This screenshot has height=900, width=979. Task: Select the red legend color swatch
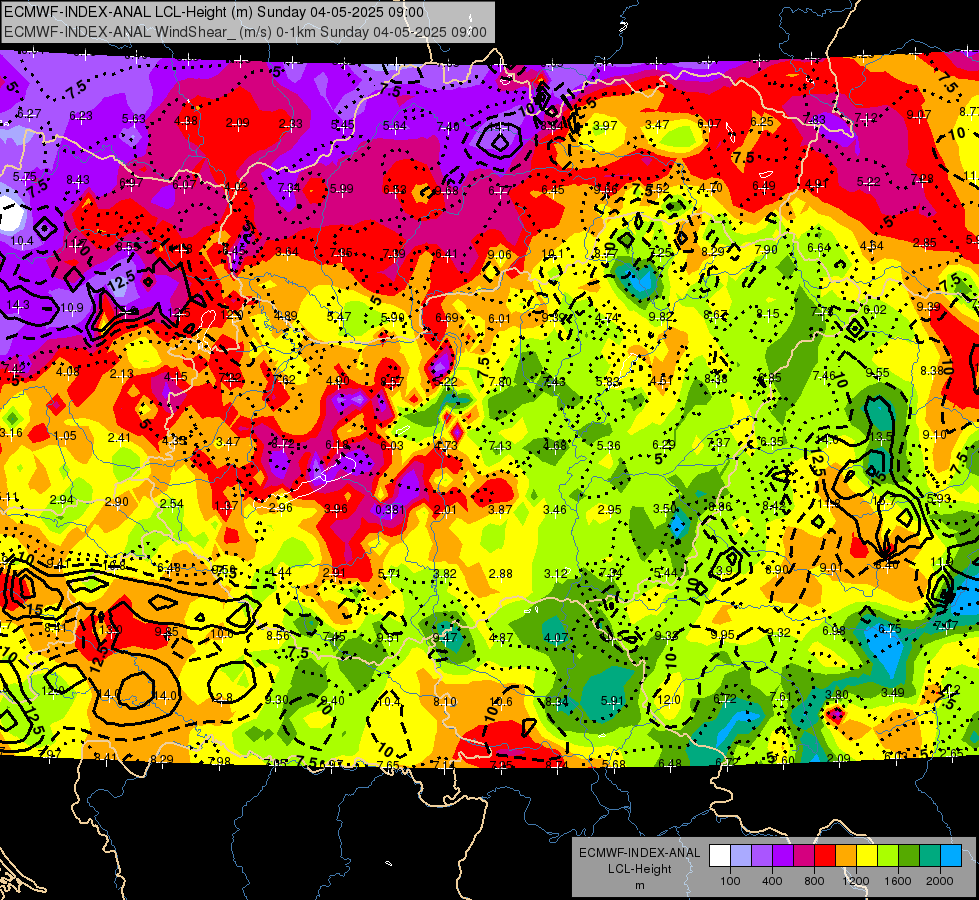coord(825,856)
